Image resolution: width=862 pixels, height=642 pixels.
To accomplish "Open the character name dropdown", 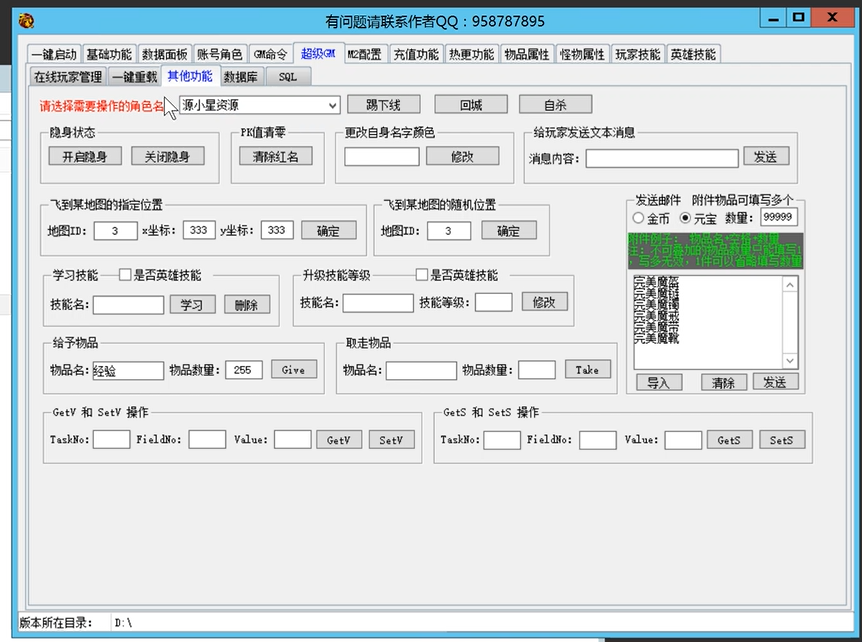I will 332,105.
